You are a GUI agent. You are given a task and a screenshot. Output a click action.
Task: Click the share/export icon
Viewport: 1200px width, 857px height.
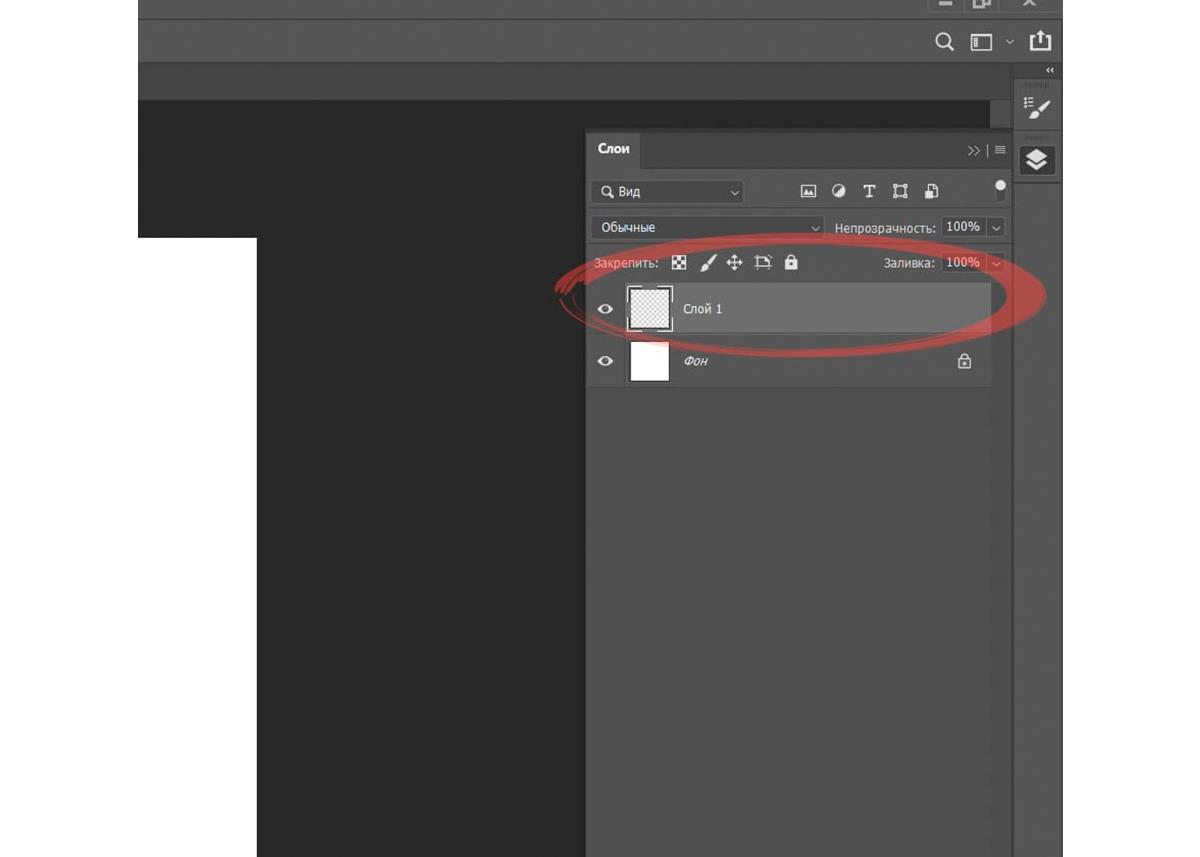tap(1040, 41)
